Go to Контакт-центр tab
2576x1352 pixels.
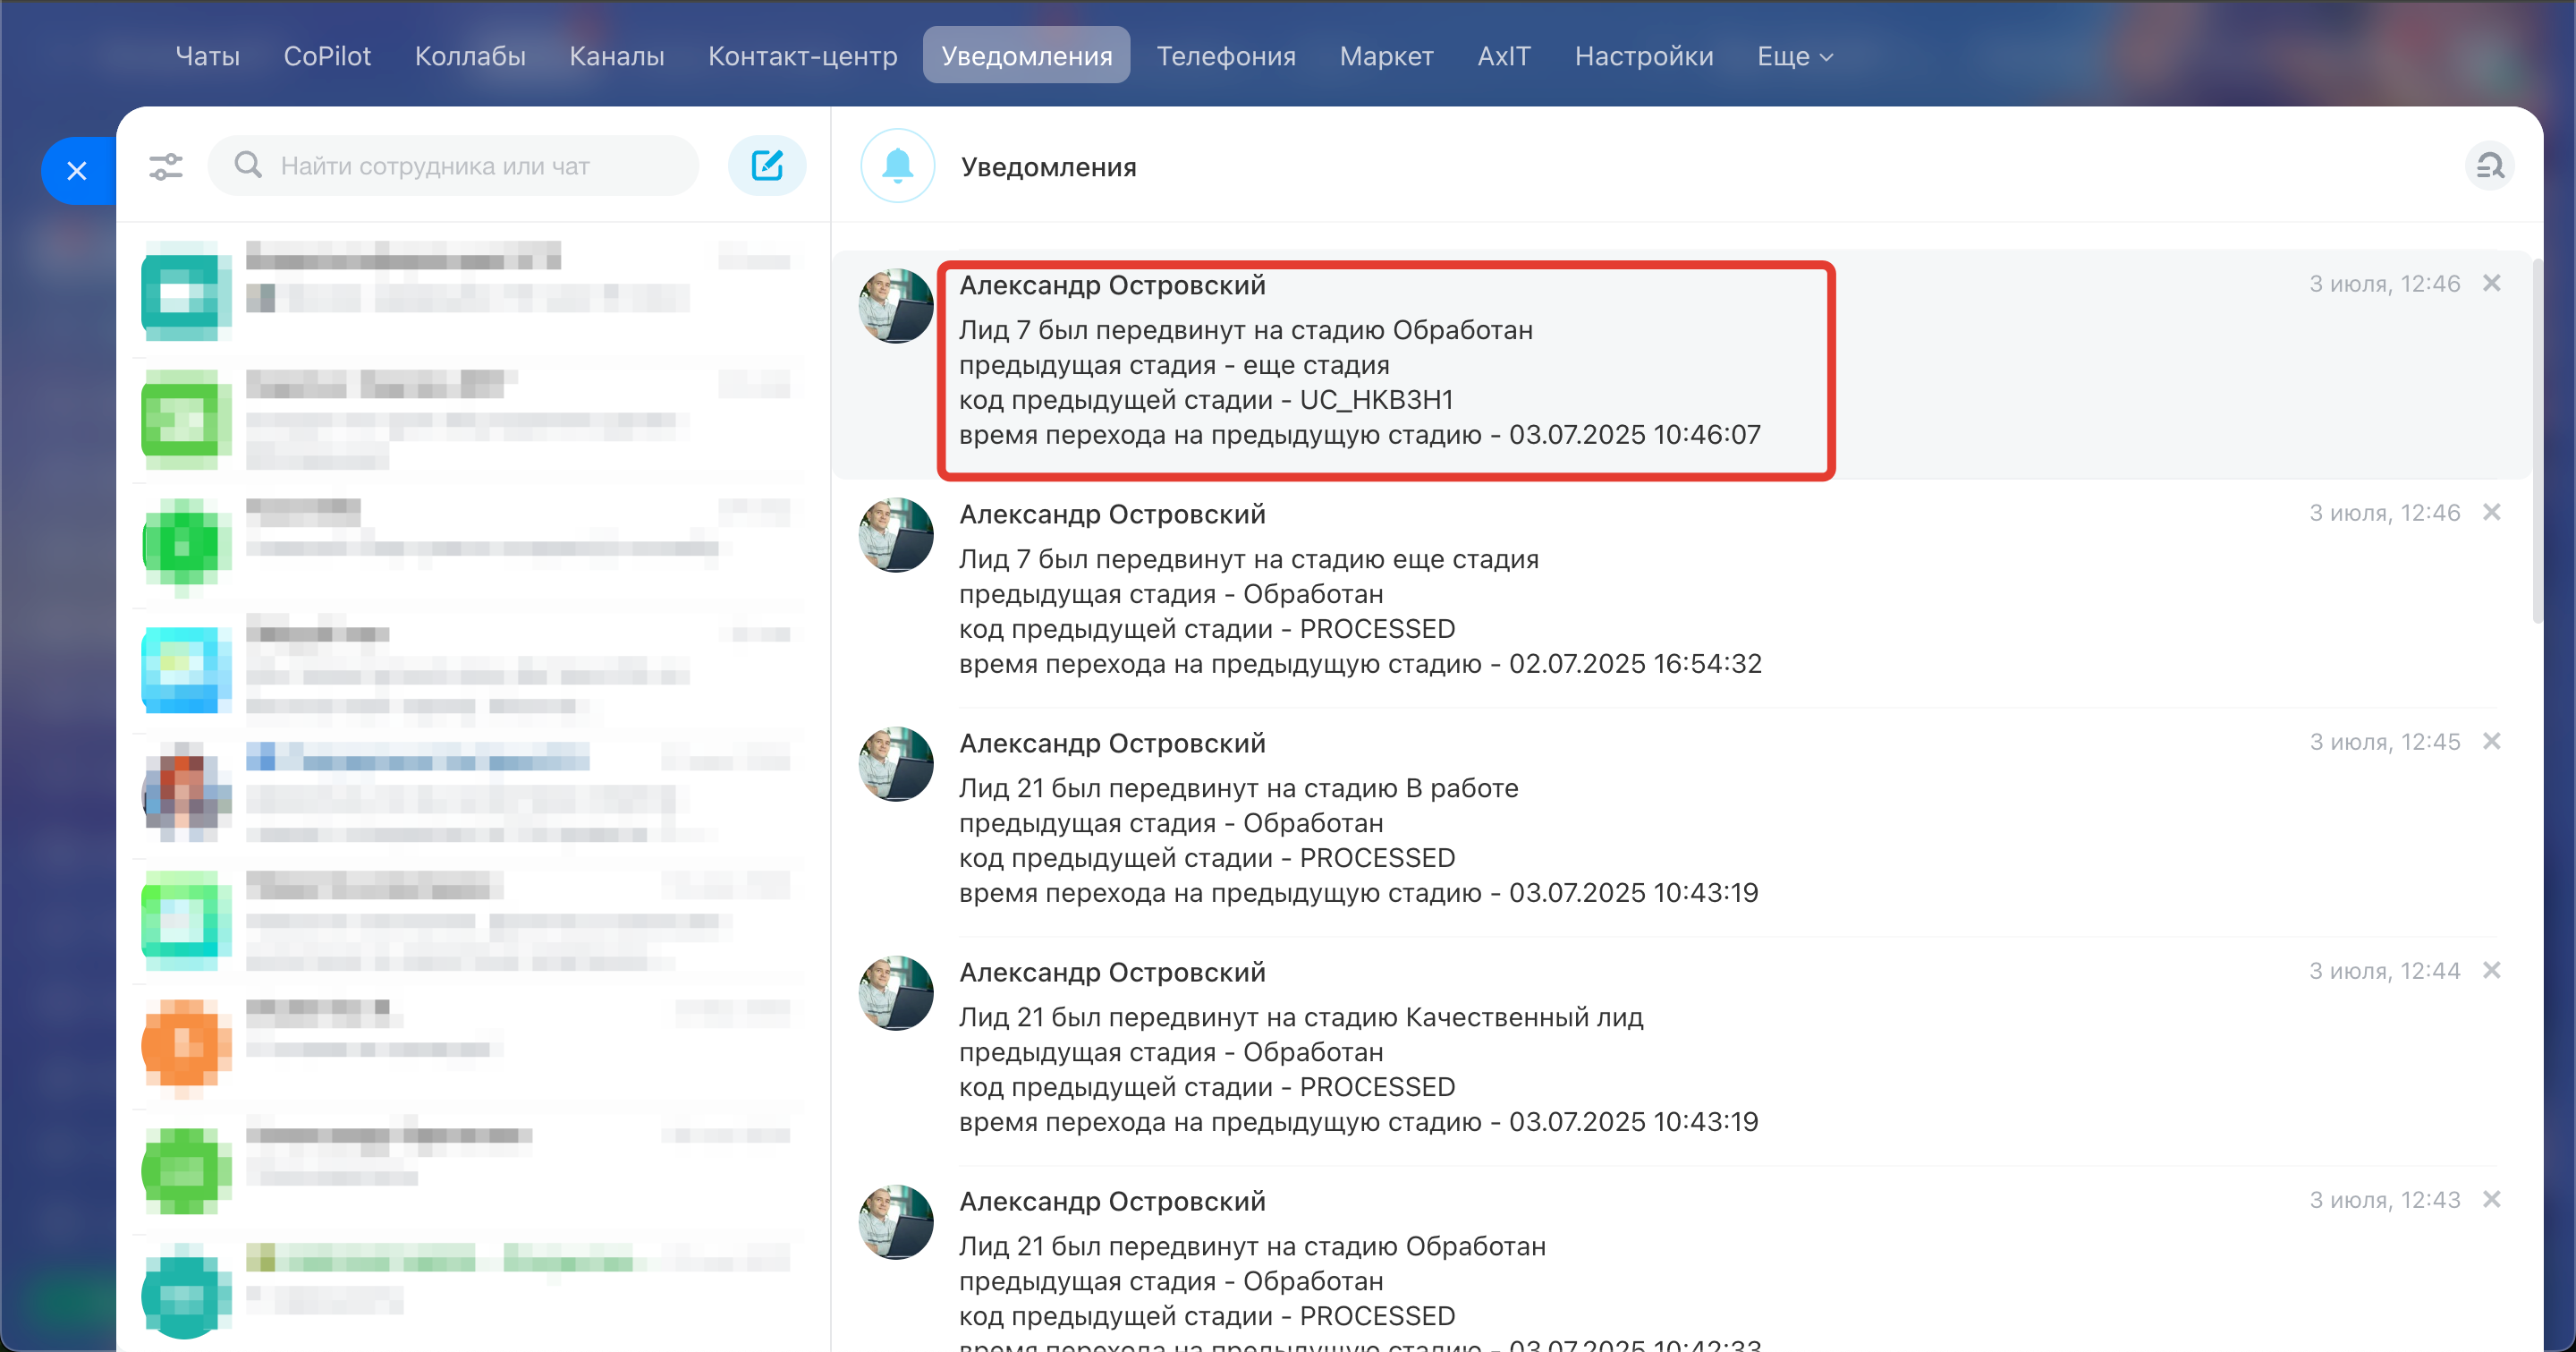[802, 56]
